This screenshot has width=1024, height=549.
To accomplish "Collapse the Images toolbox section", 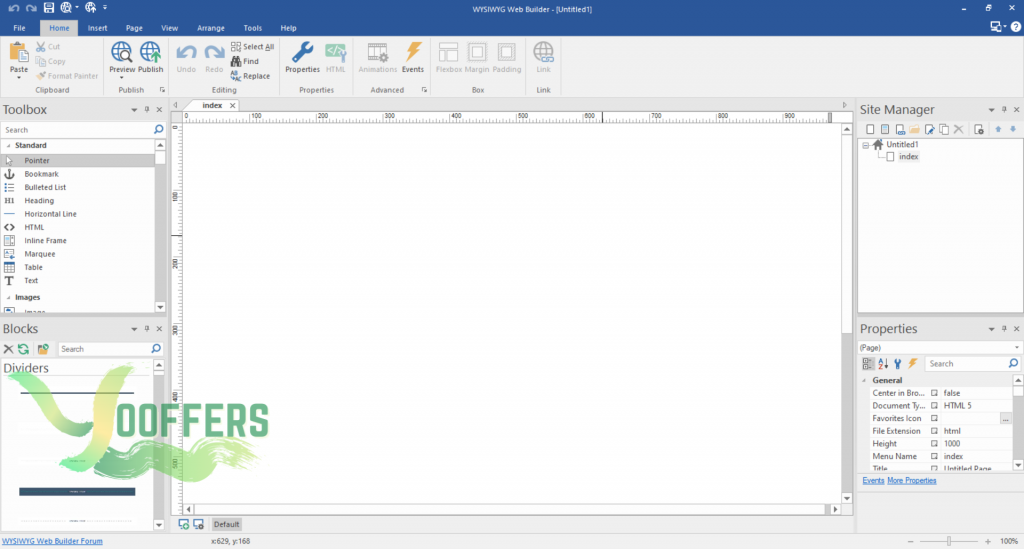I will pos(8,298).
